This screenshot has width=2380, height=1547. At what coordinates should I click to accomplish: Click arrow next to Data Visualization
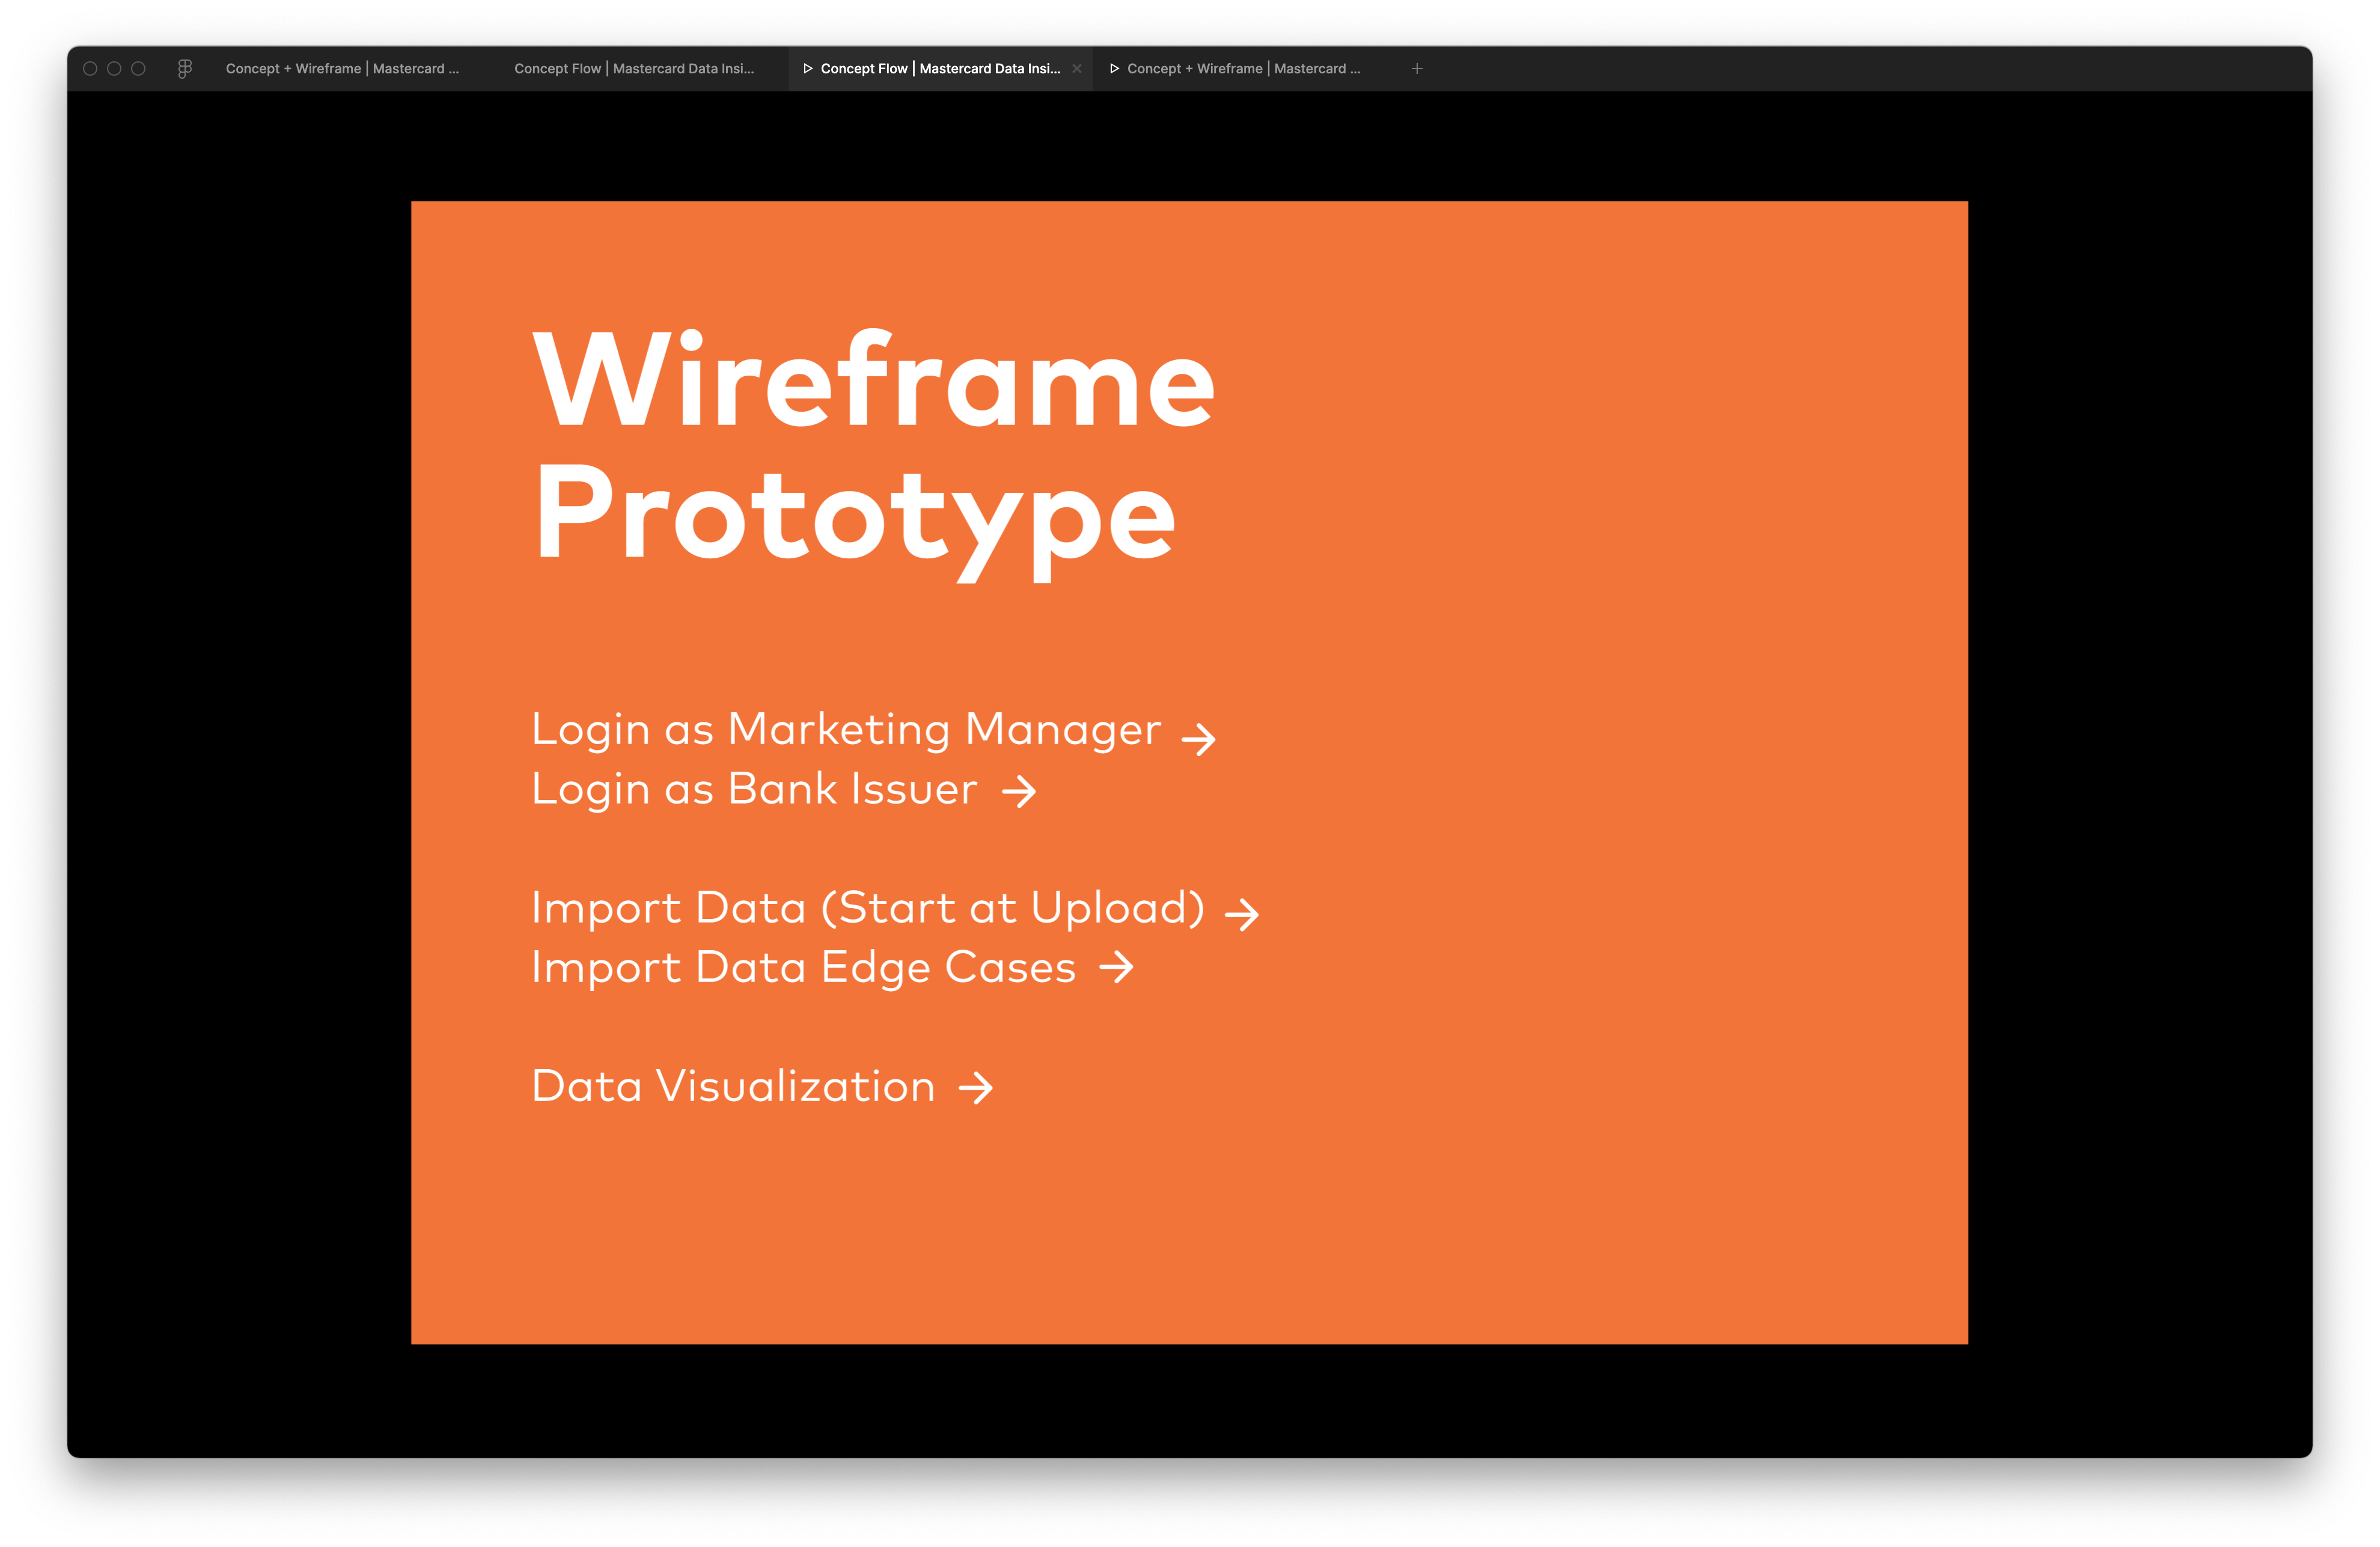pos(976,1087)
